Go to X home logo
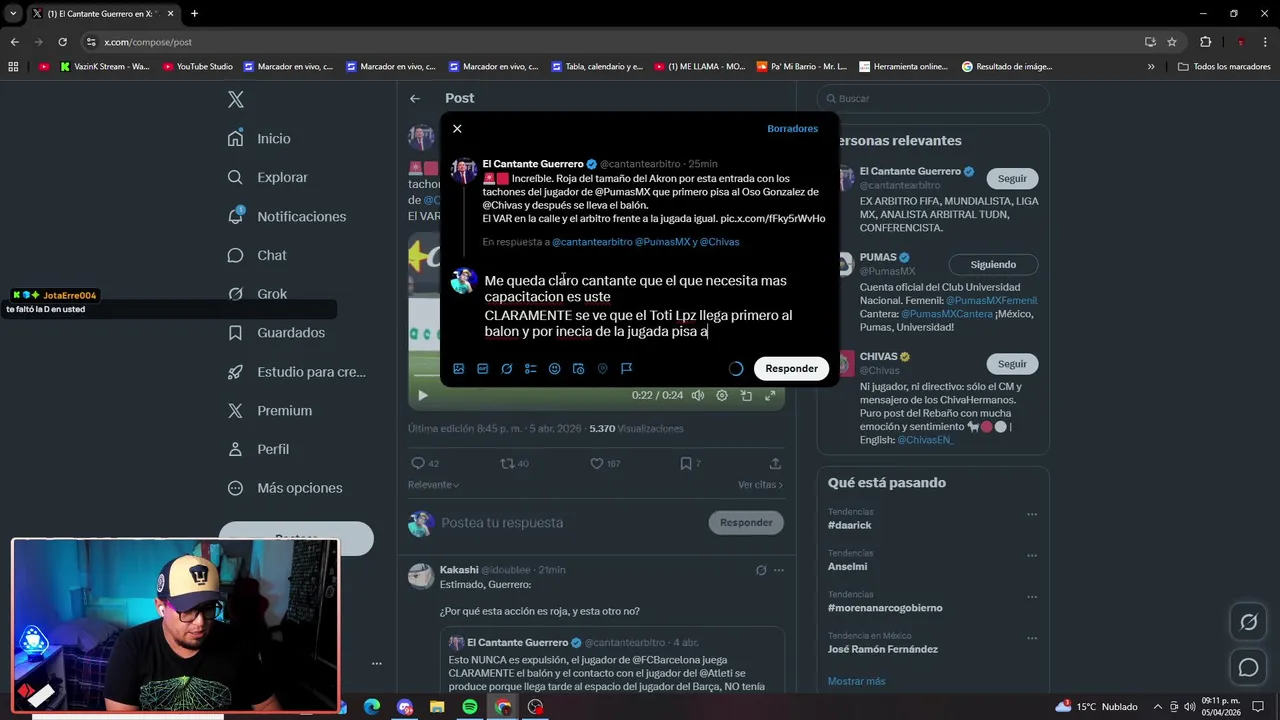Screen dimensions: 1280x720 (236, 99)
